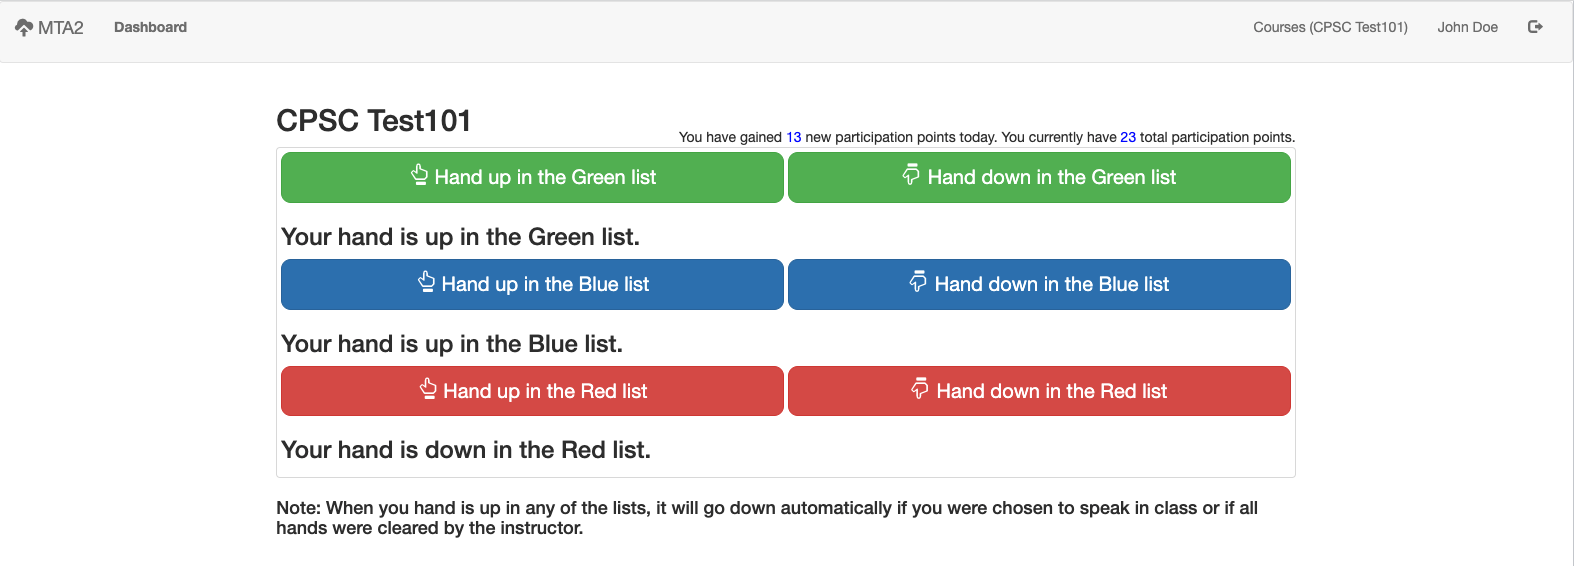Click hand-down icon on Green list button
The image size is (1574, 566).
[911, 175]
